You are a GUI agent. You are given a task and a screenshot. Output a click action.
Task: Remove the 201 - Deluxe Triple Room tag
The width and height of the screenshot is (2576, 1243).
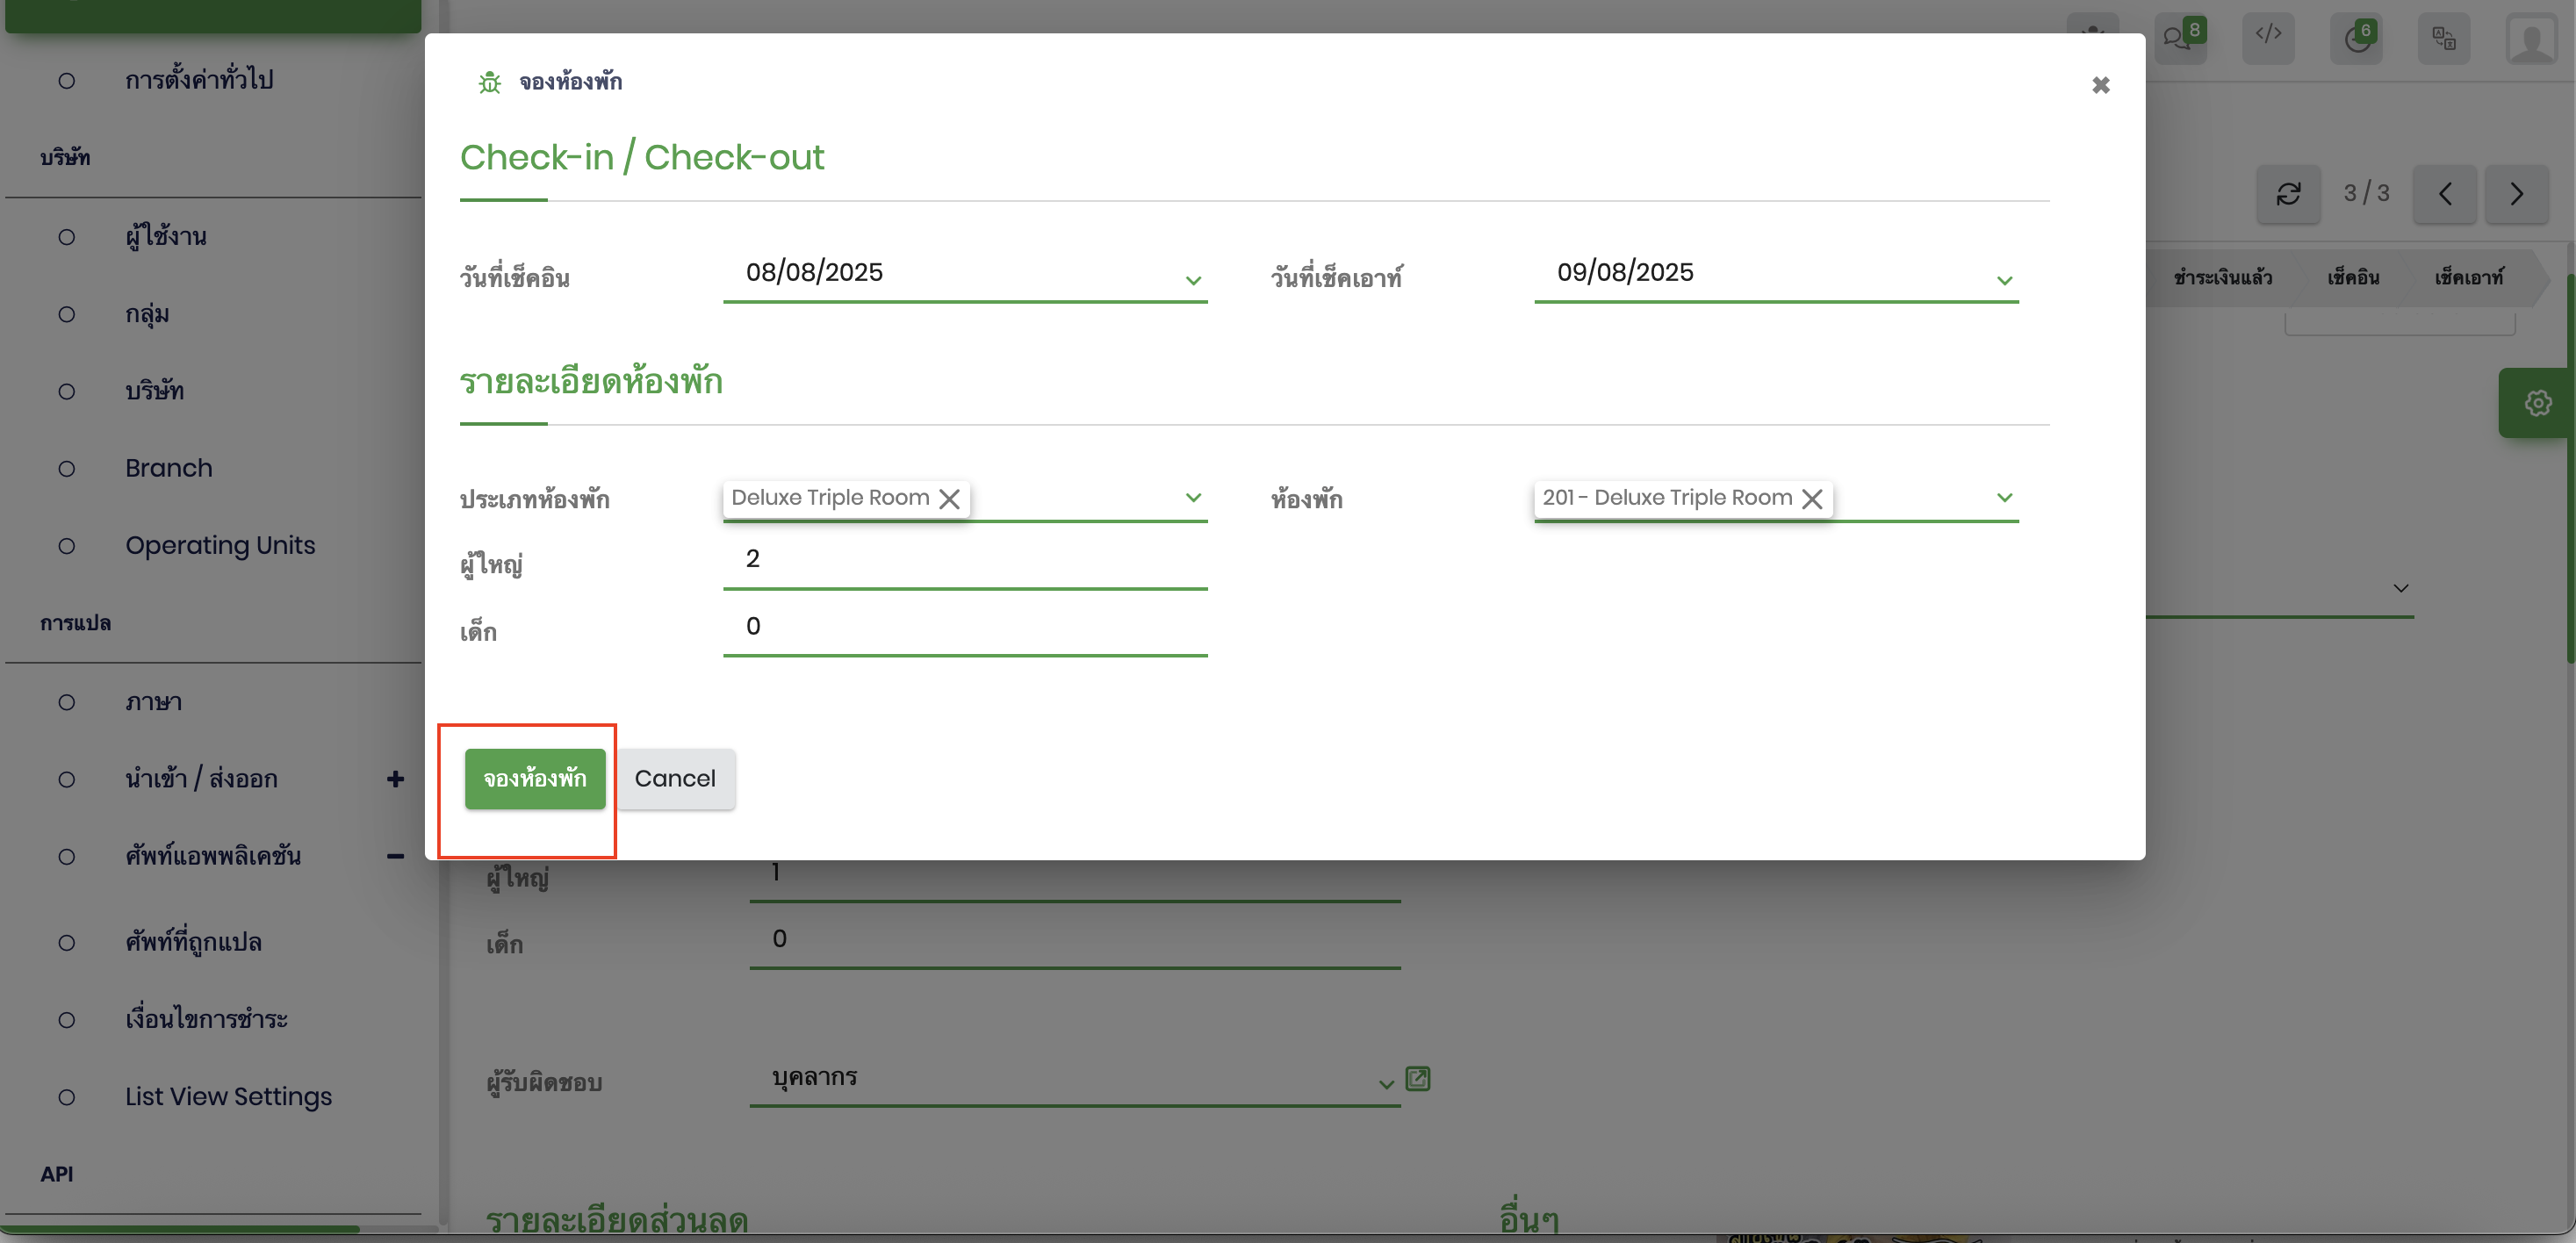(1811, 498)
